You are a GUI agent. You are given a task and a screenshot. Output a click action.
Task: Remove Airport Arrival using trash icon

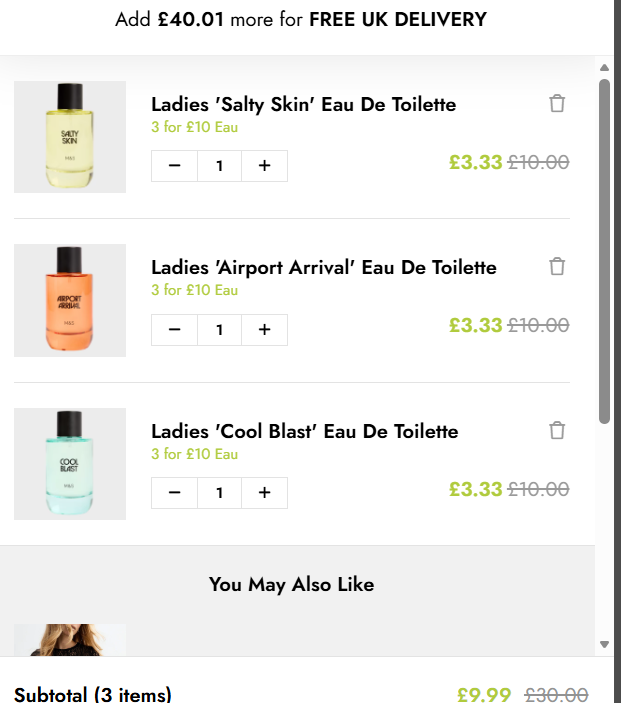(x=557, y=266)
